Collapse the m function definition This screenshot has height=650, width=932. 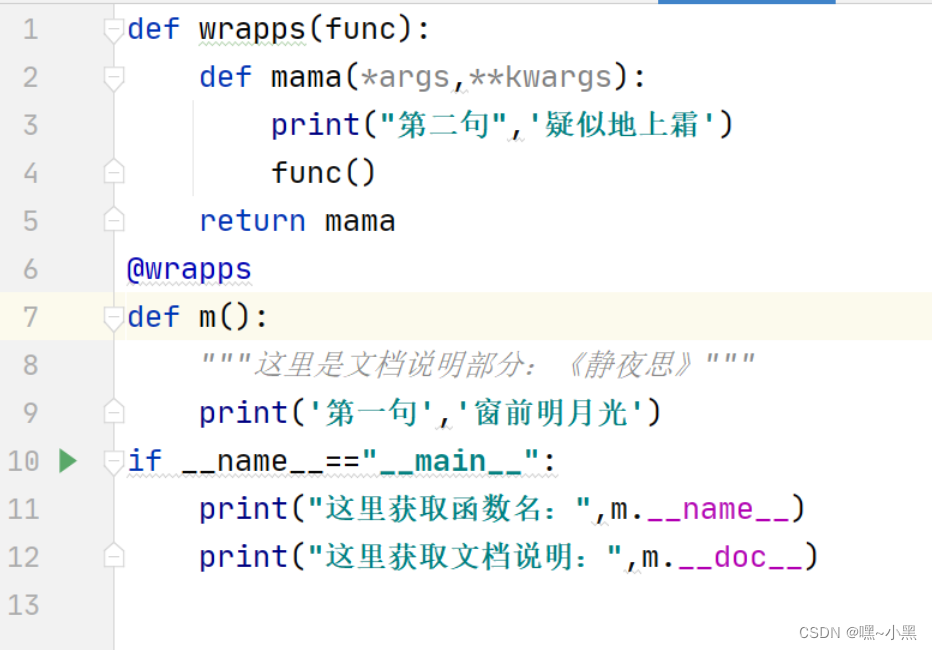[113, 316]
